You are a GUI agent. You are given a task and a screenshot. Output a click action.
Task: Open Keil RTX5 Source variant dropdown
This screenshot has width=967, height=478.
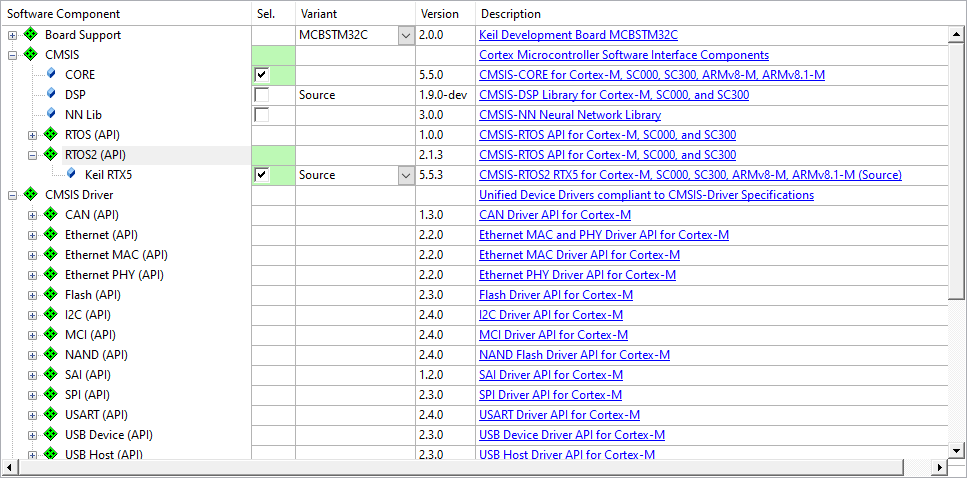pos(406,175)
